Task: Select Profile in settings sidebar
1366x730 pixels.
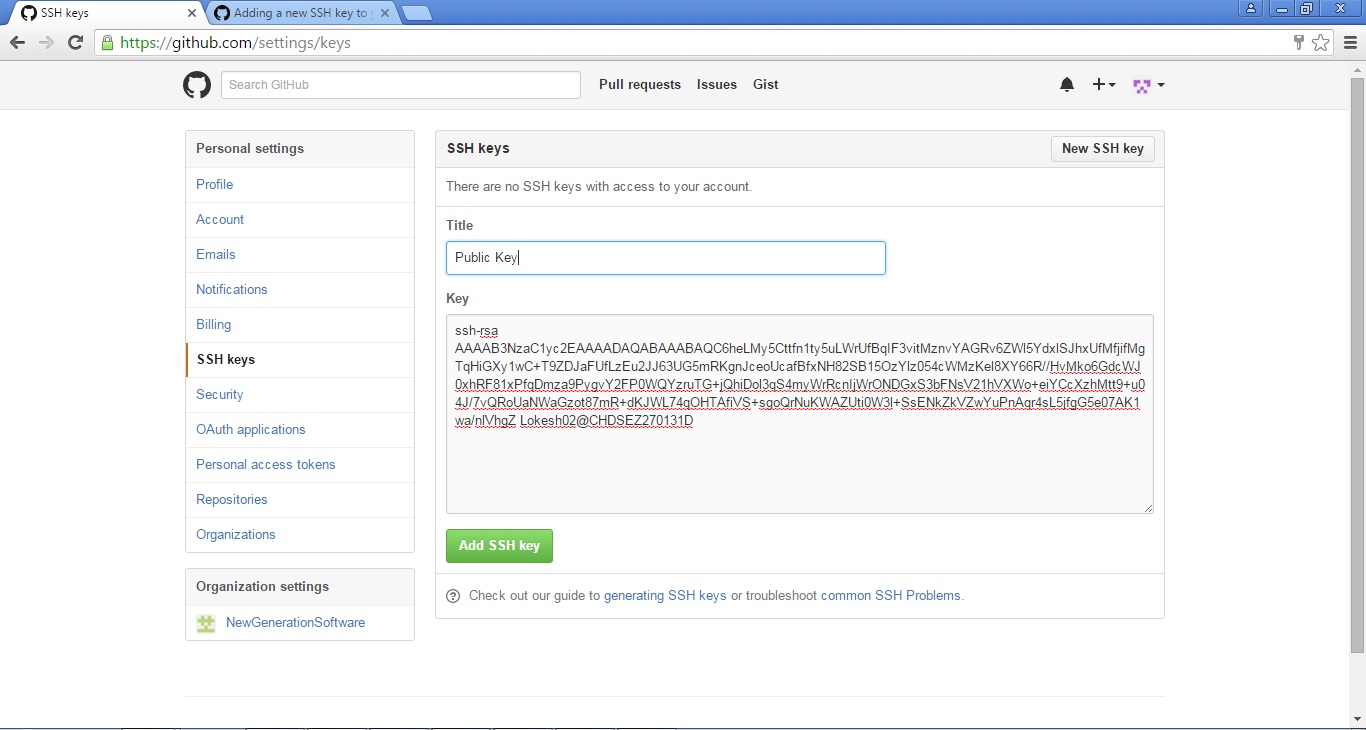Action: (x=300, y=185)
